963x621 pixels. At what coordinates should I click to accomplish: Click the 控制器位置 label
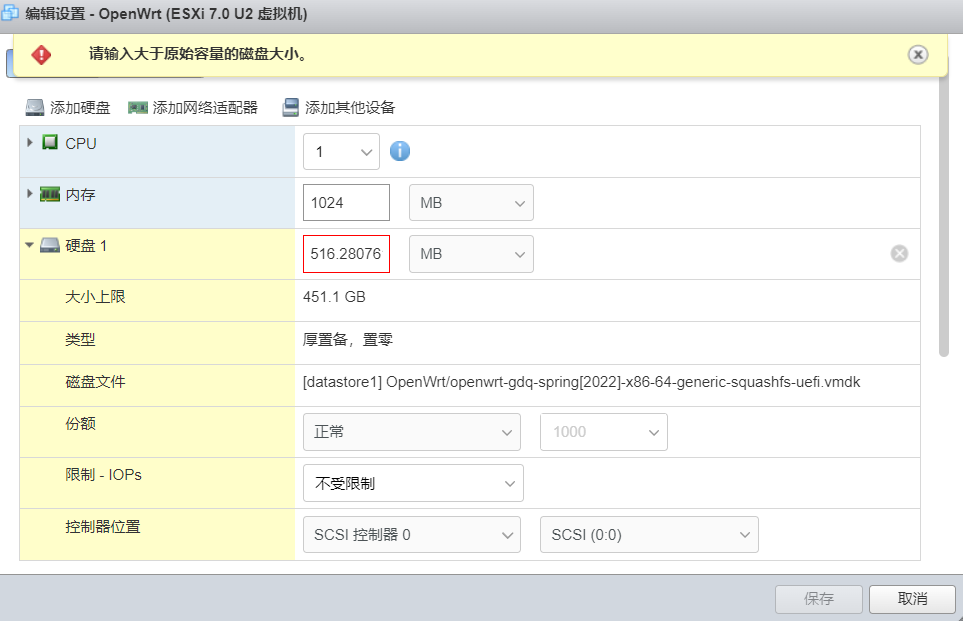tap(103, 526)
